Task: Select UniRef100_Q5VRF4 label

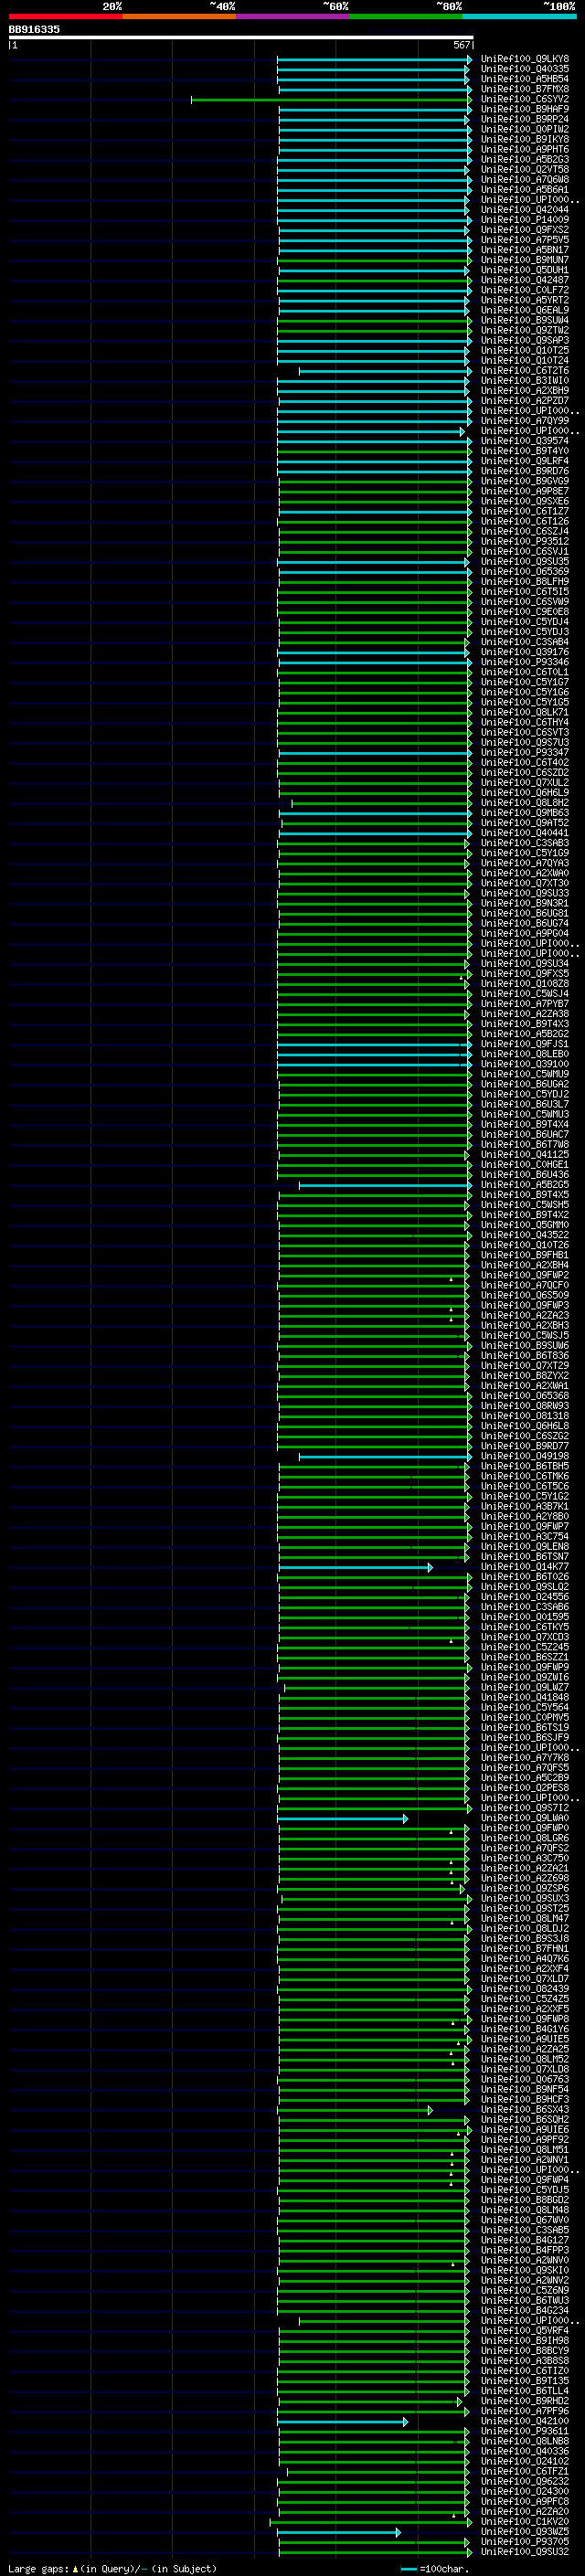Action: click(524, 2330)
